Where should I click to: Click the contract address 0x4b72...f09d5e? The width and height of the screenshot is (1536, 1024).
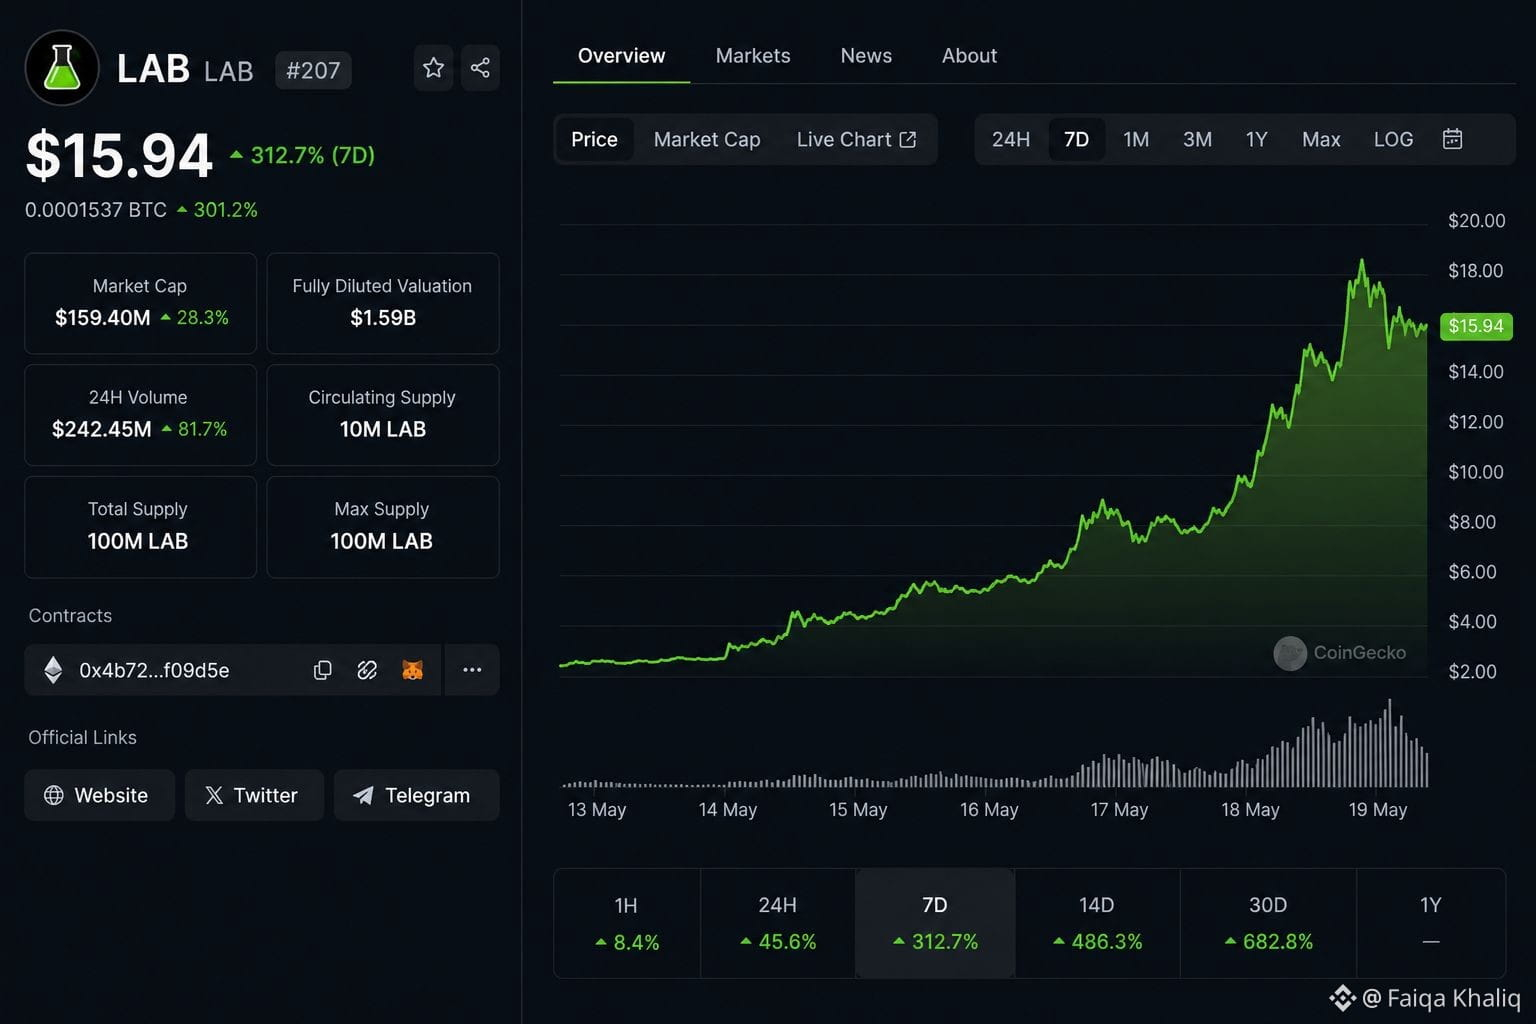tap(154, 670)
